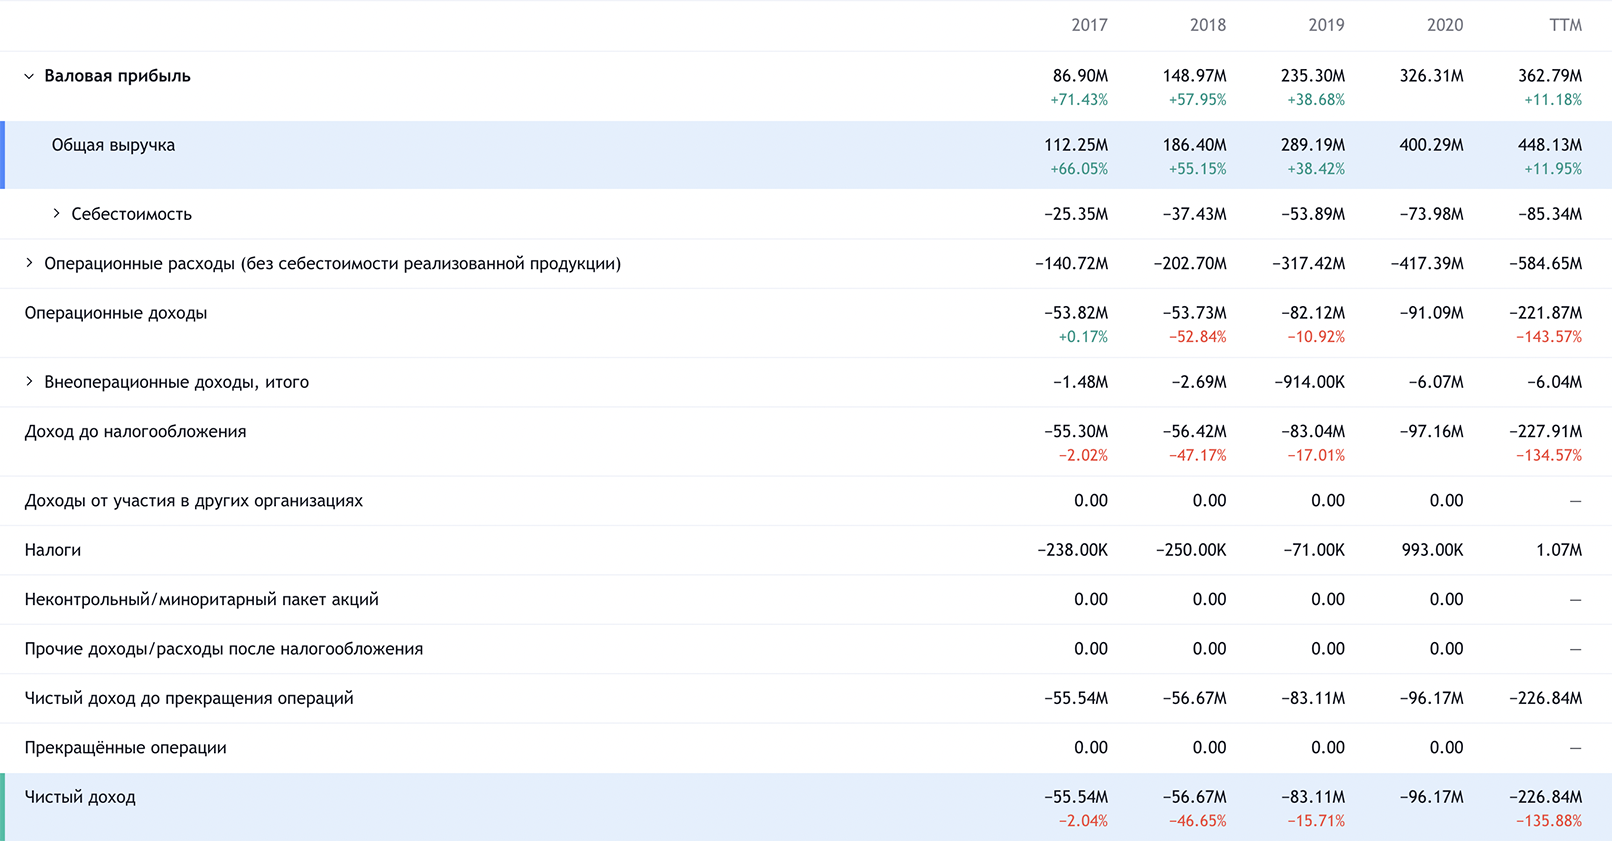Click Чистый доход до прекращения операций
Viewport: 1612px width, 841px height.
(189, 698)
